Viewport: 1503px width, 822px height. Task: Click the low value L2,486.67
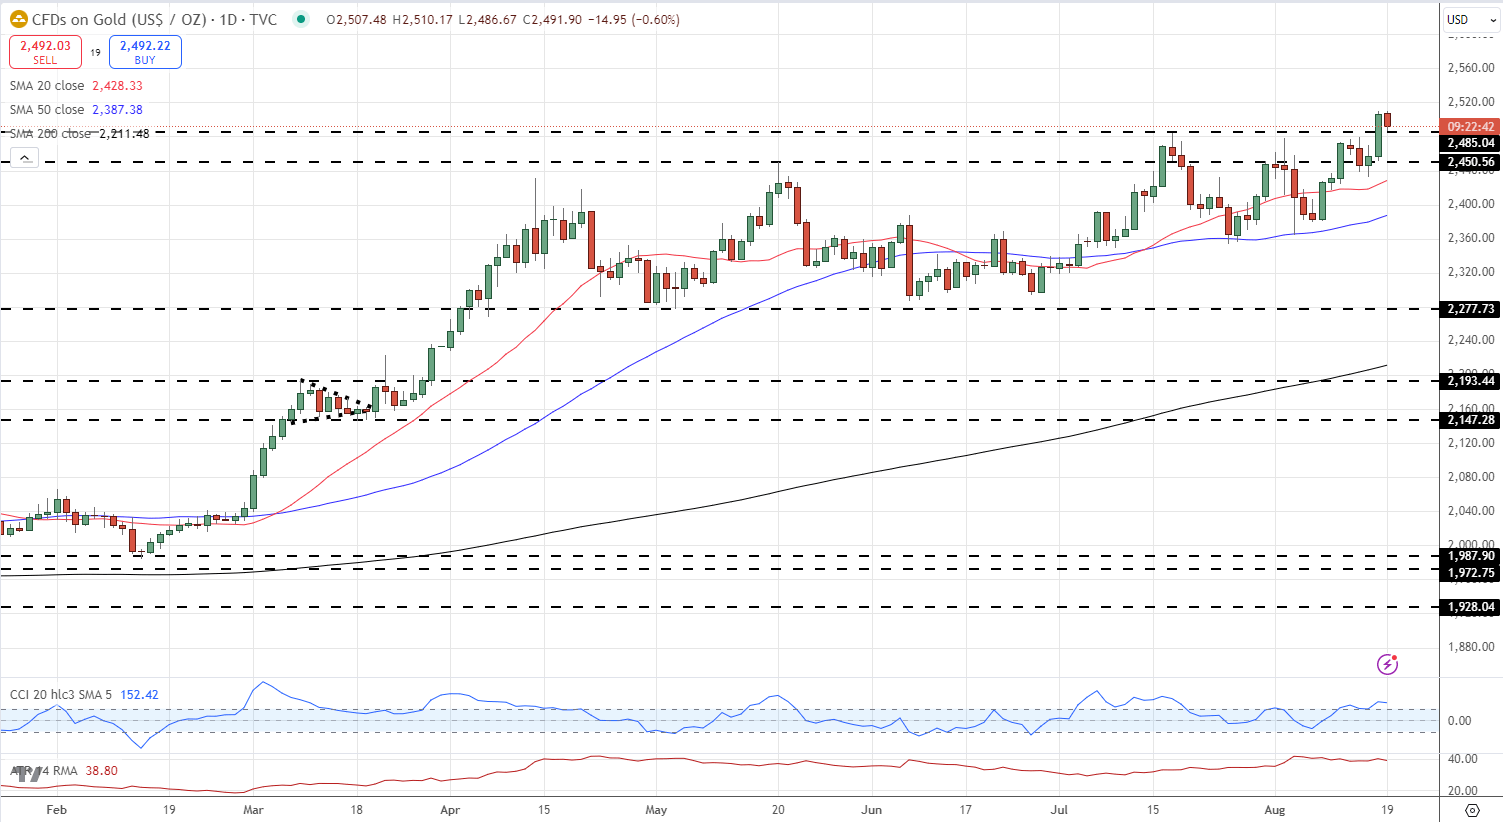click(488, 20)
